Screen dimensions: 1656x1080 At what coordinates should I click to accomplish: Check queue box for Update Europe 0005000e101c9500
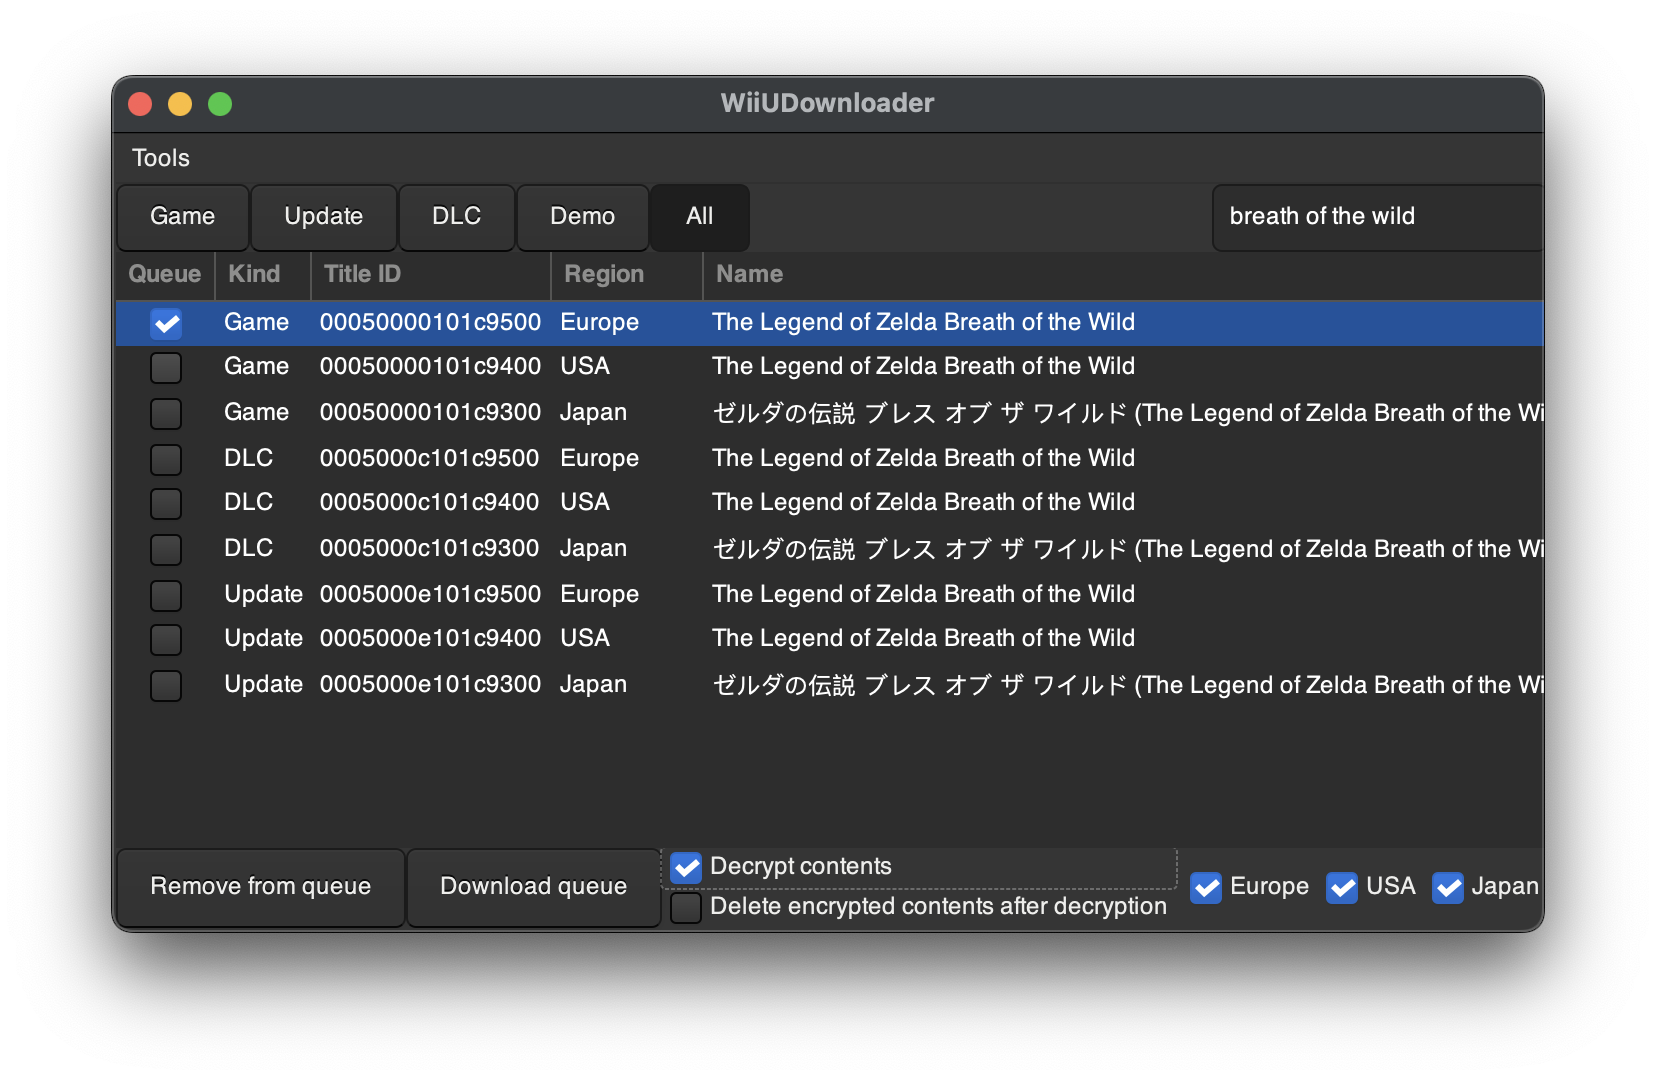coord(166,595)
